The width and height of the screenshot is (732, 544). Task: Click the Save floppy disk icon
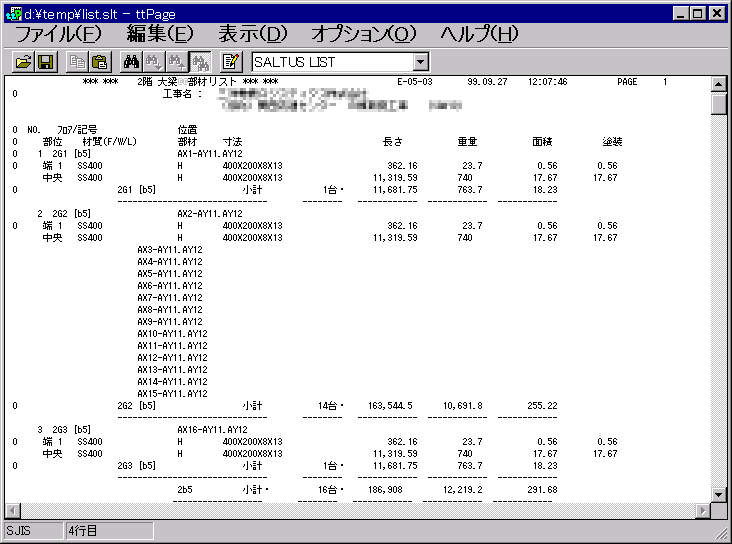tap(45, 62)
